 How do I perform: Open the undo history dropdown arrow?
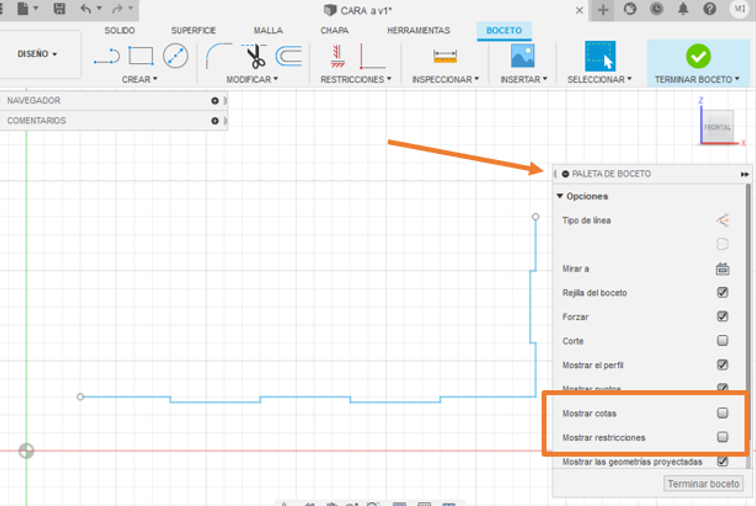[x=99, y=8]
